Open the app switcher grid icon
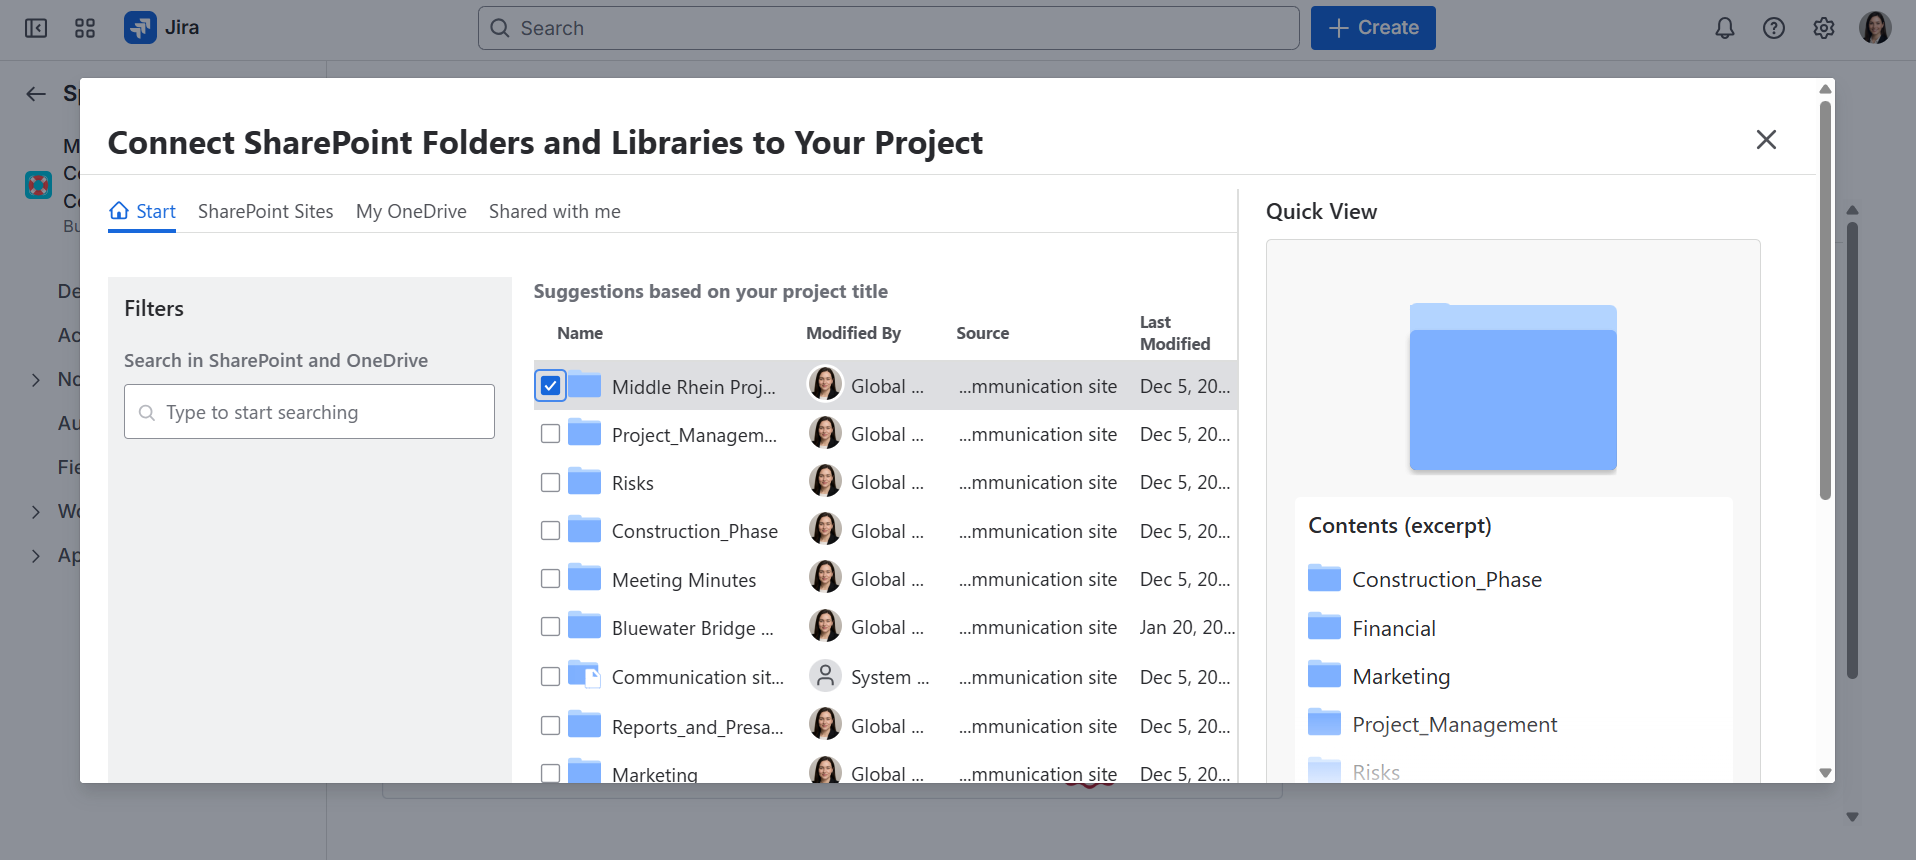Screen dimensions: 1916x860 [85, 28]
